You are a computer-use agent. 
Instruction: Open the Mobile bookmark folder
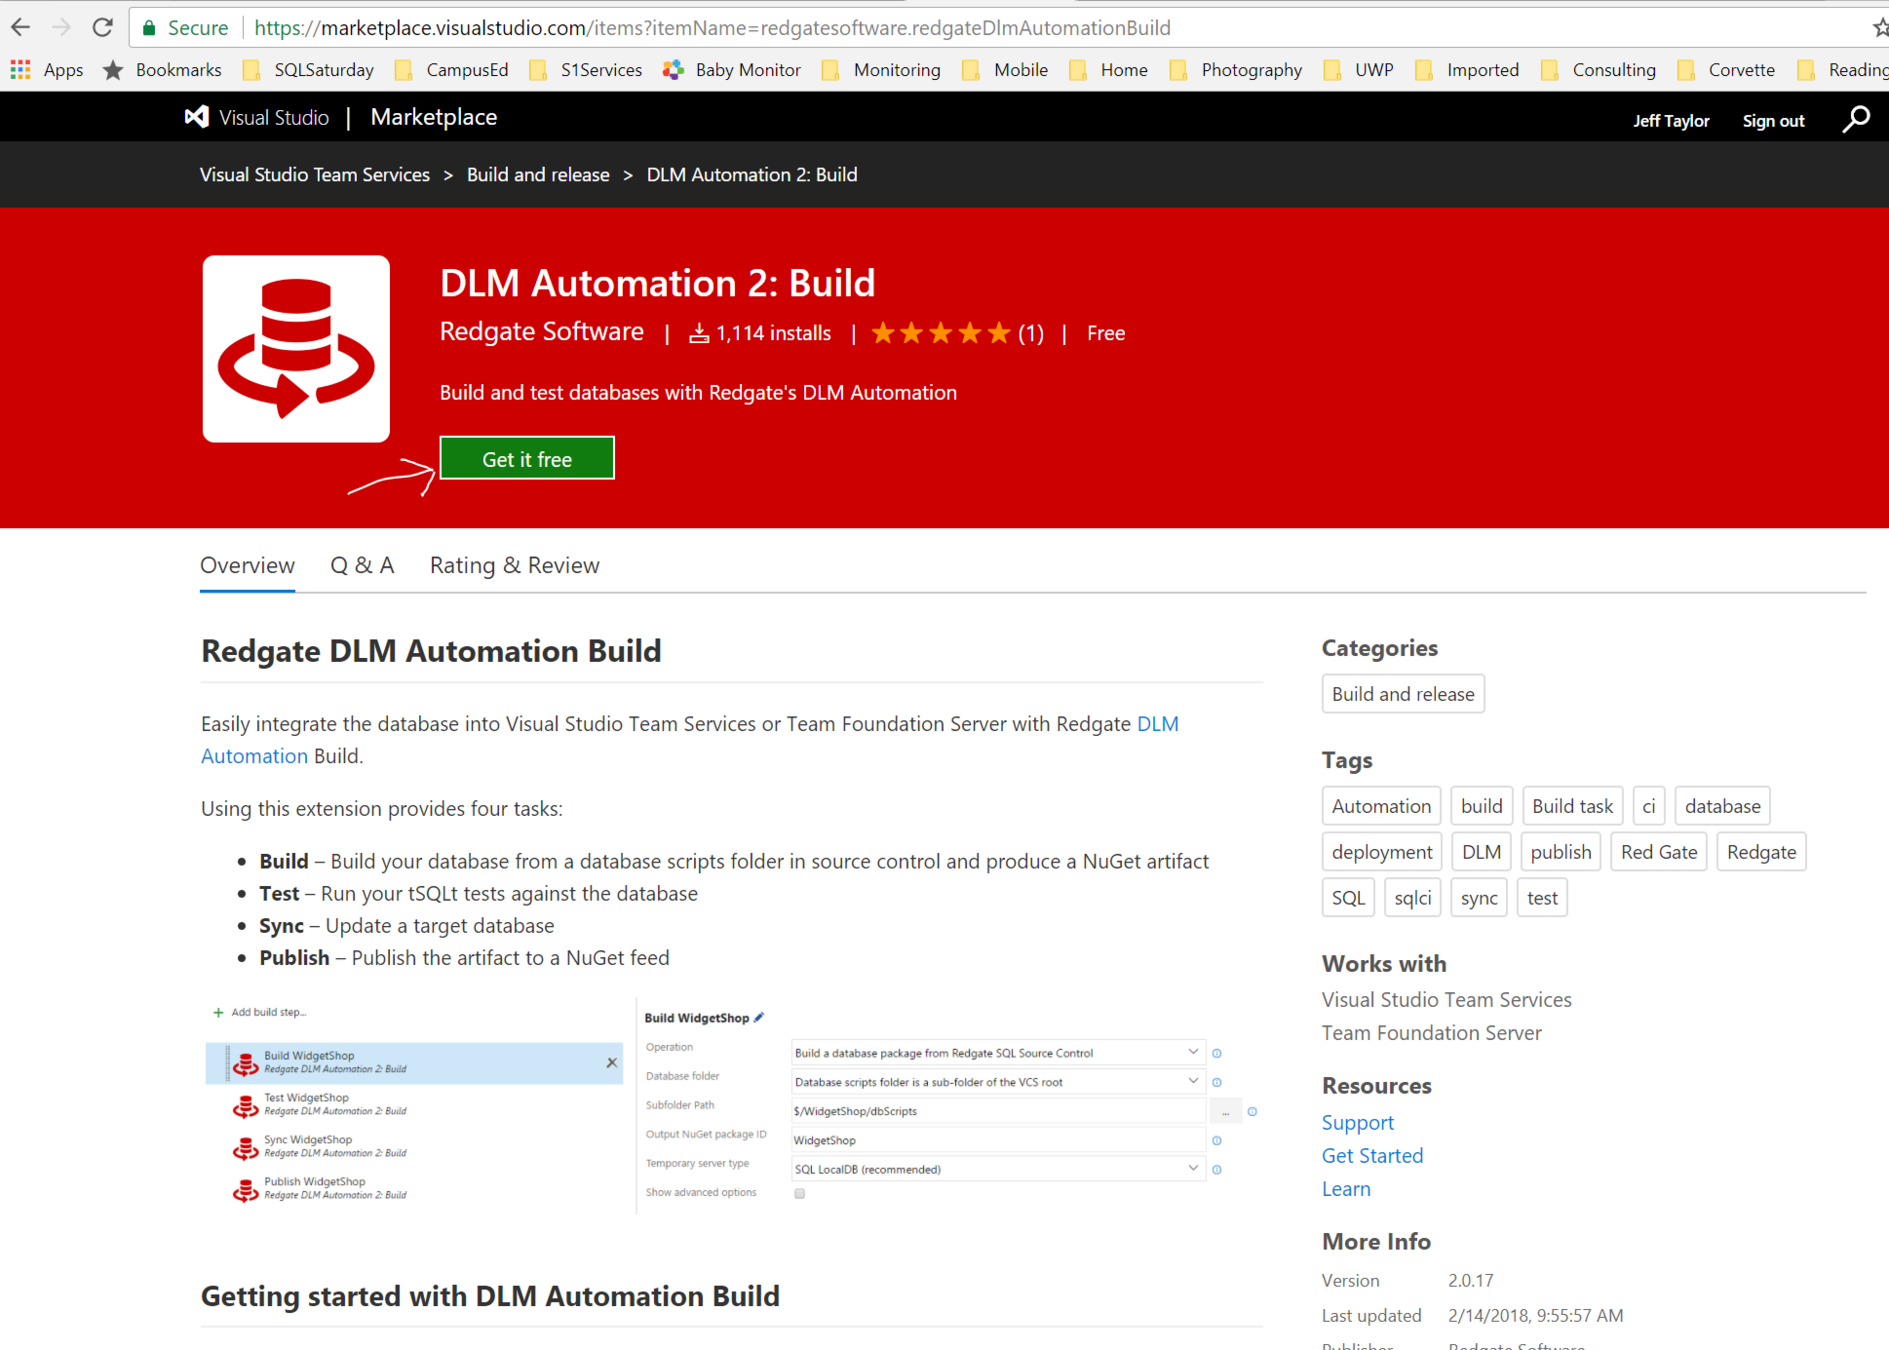pyautogui.click(x=1005, y=70)
